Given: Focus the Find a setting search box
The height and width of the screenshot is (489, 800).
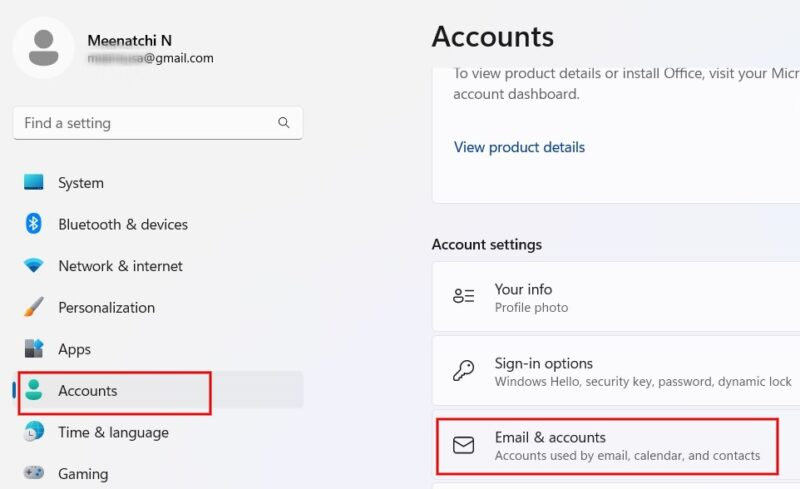Looking at the screenshot, I should point(158,123).
